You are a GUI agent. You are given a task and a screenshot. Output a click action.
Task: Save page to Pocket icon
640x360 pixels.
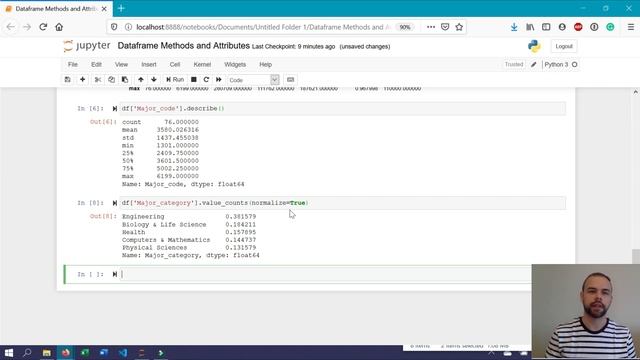click(445, 27)
